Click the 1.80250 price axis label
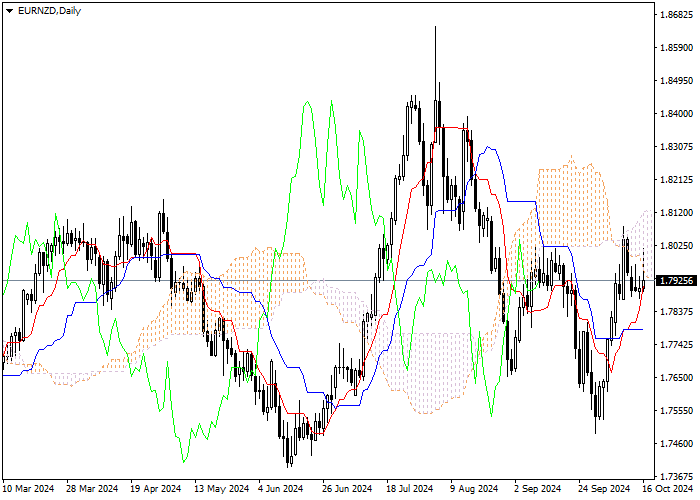This screenshot has height=500, width=700. point(676,246)
